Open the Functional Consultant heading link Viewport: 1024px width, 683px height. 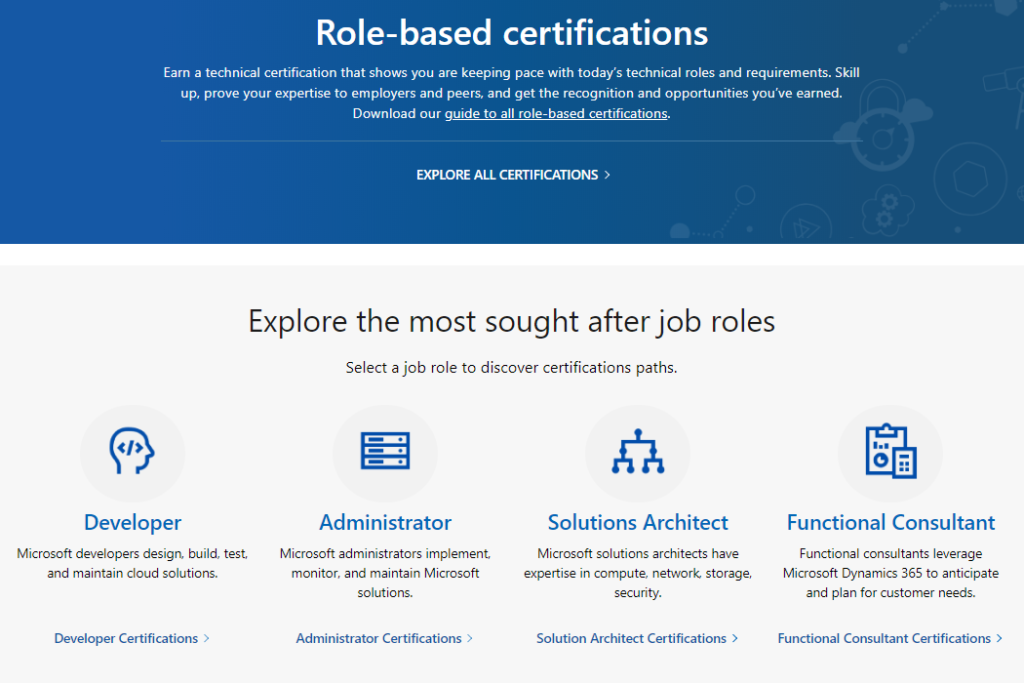[891, 522]
